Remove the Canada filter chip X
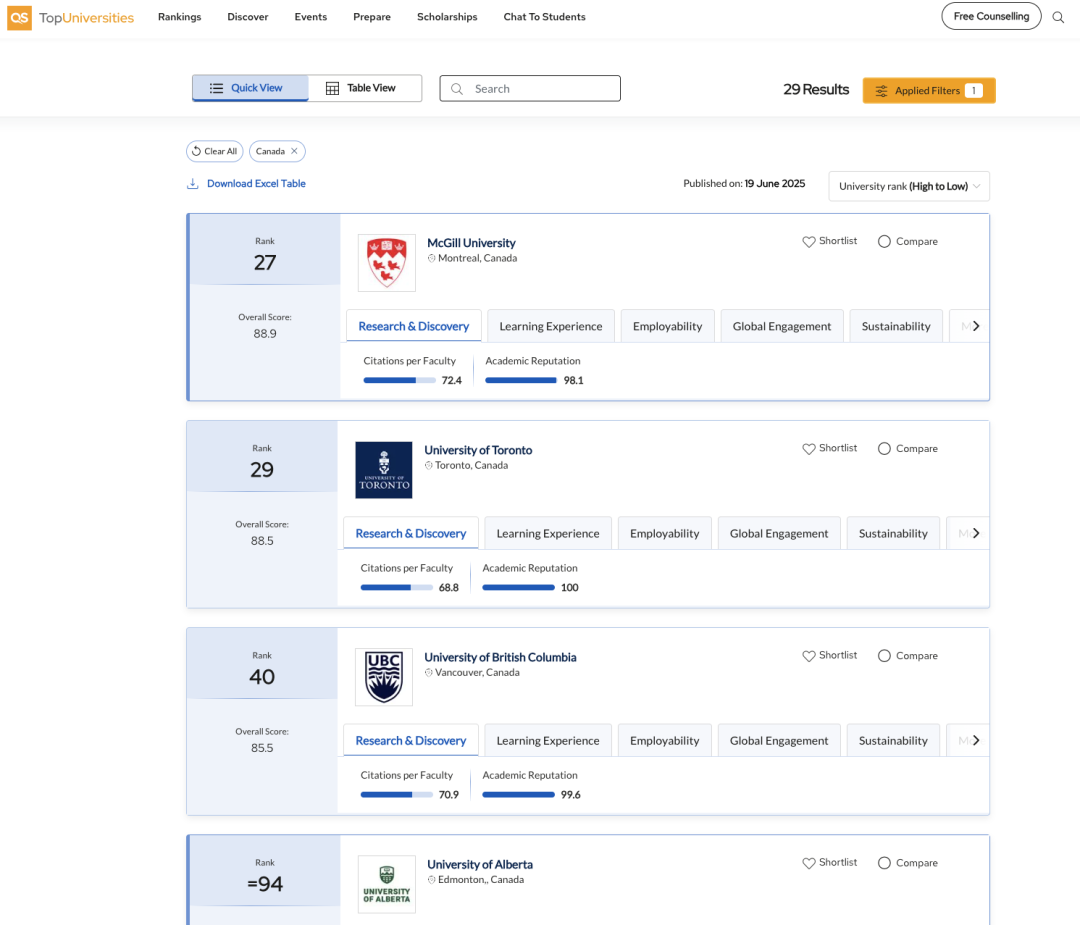This screenshot has height=925, width=1080. [294, 151]
